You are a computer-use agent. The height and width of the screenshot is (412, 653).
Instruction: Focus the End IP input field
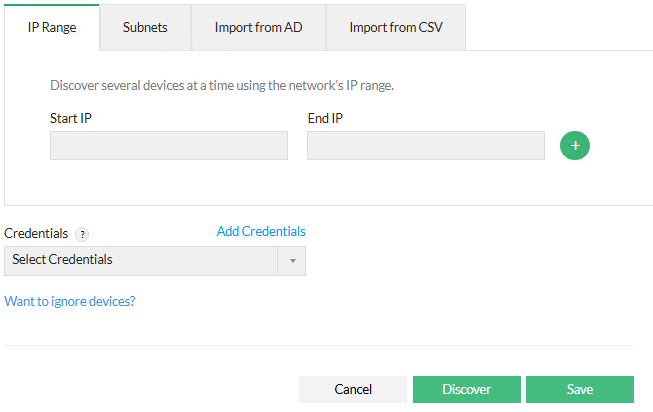[425, 146]
